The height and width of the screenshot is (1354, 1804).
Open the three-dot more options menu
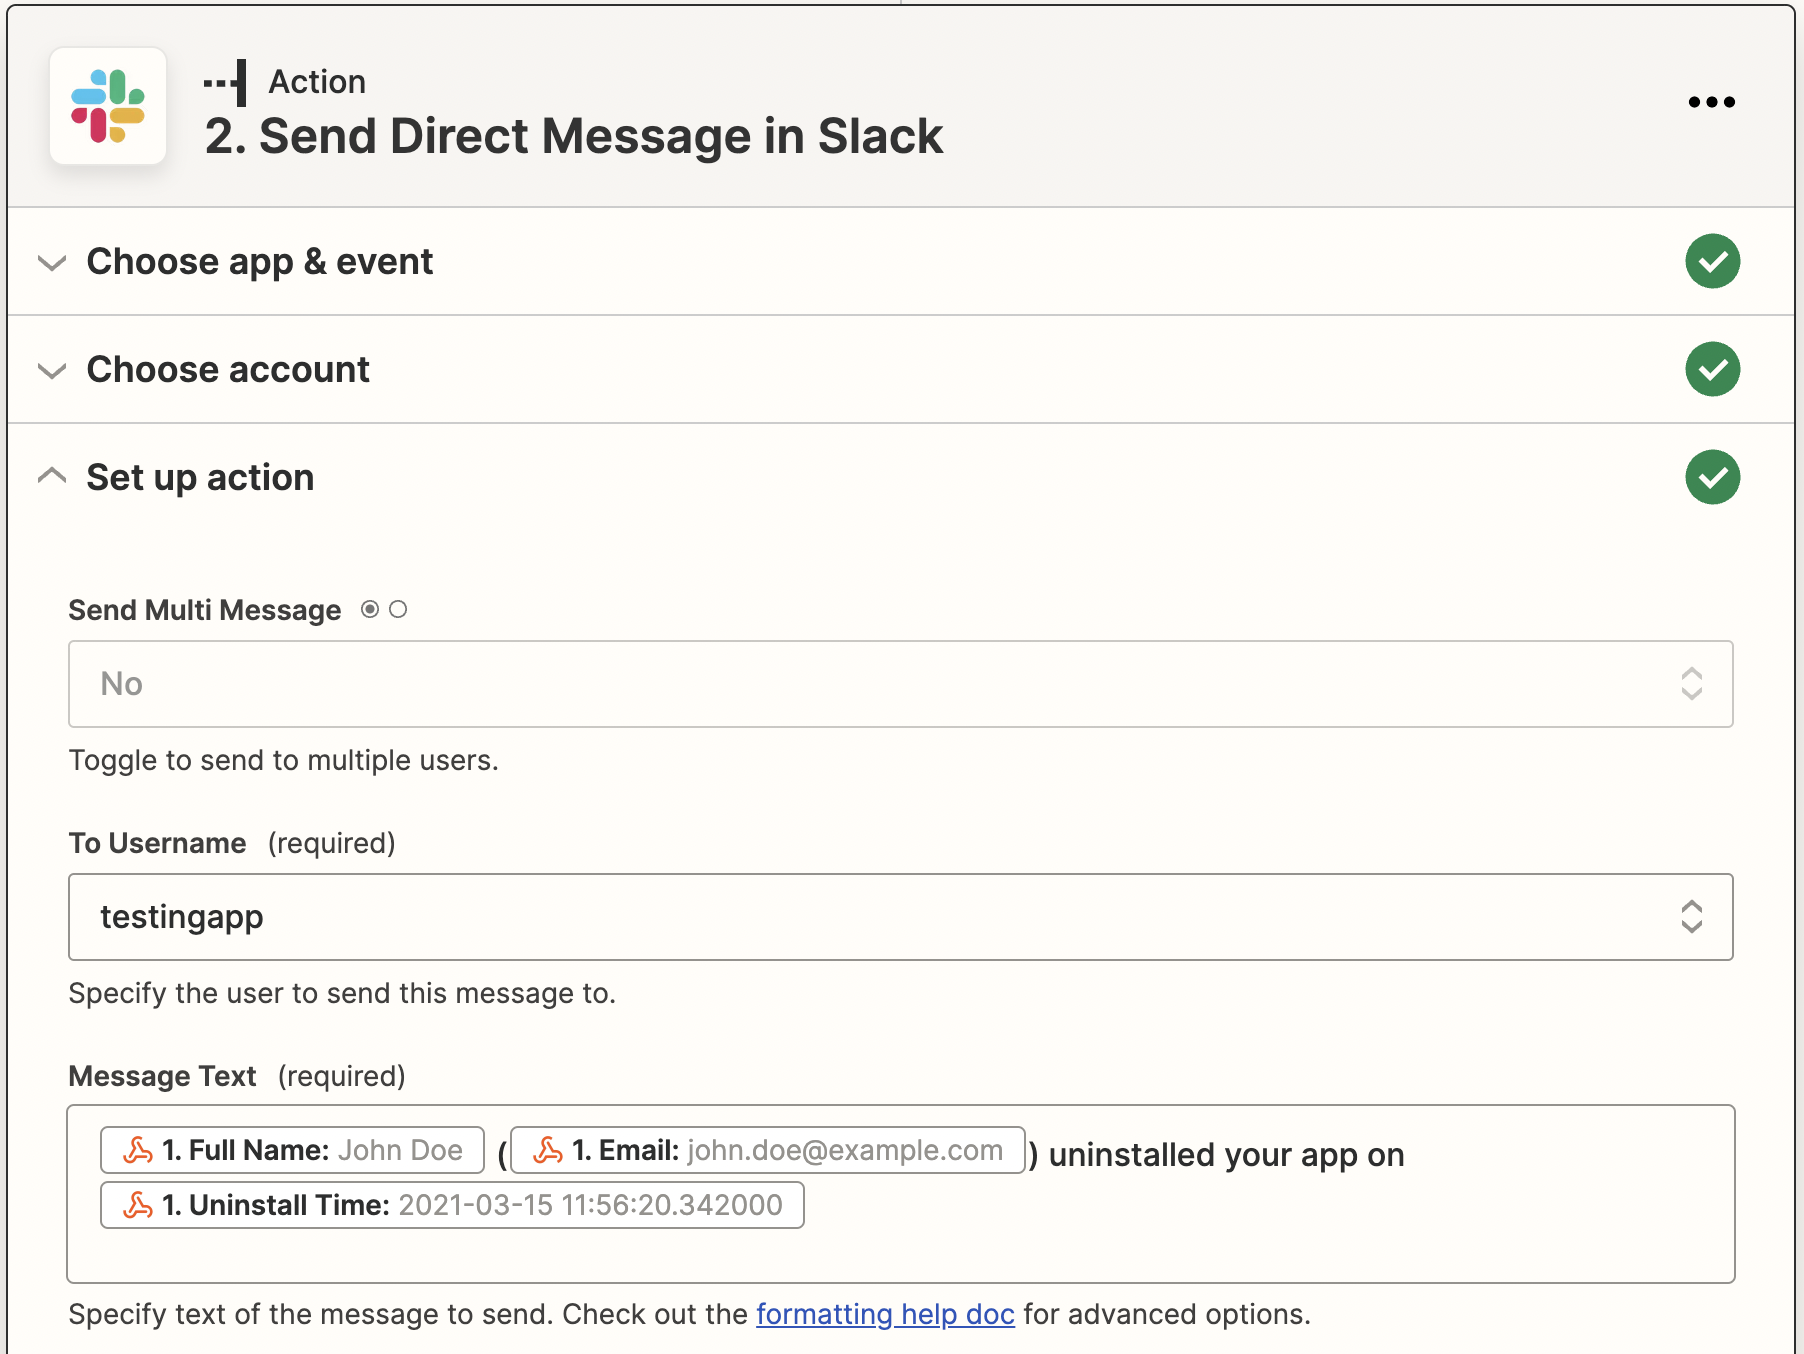pos(1711,102)
